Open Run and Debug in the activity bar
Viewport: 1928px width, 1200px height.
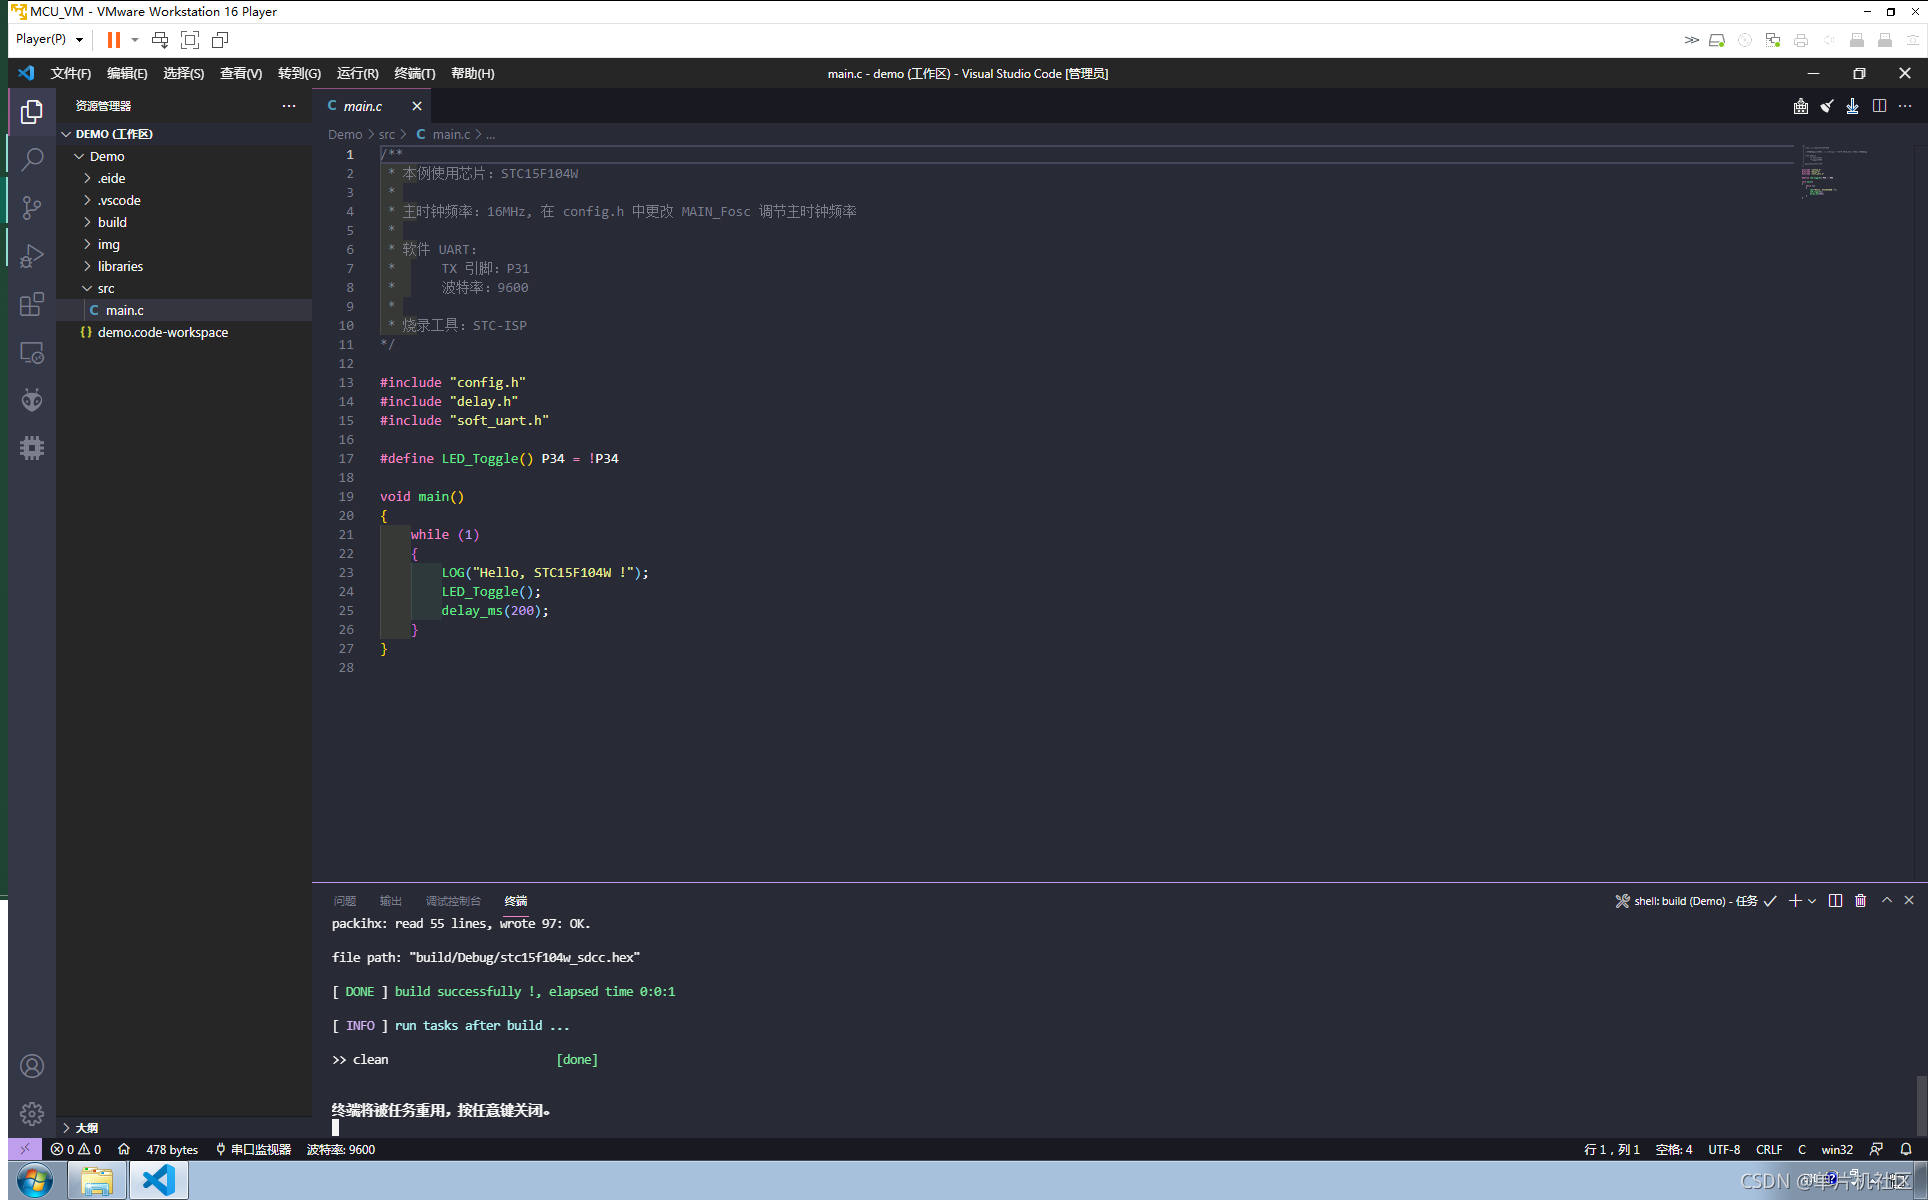pyautogui.click(x=31, y=255)
